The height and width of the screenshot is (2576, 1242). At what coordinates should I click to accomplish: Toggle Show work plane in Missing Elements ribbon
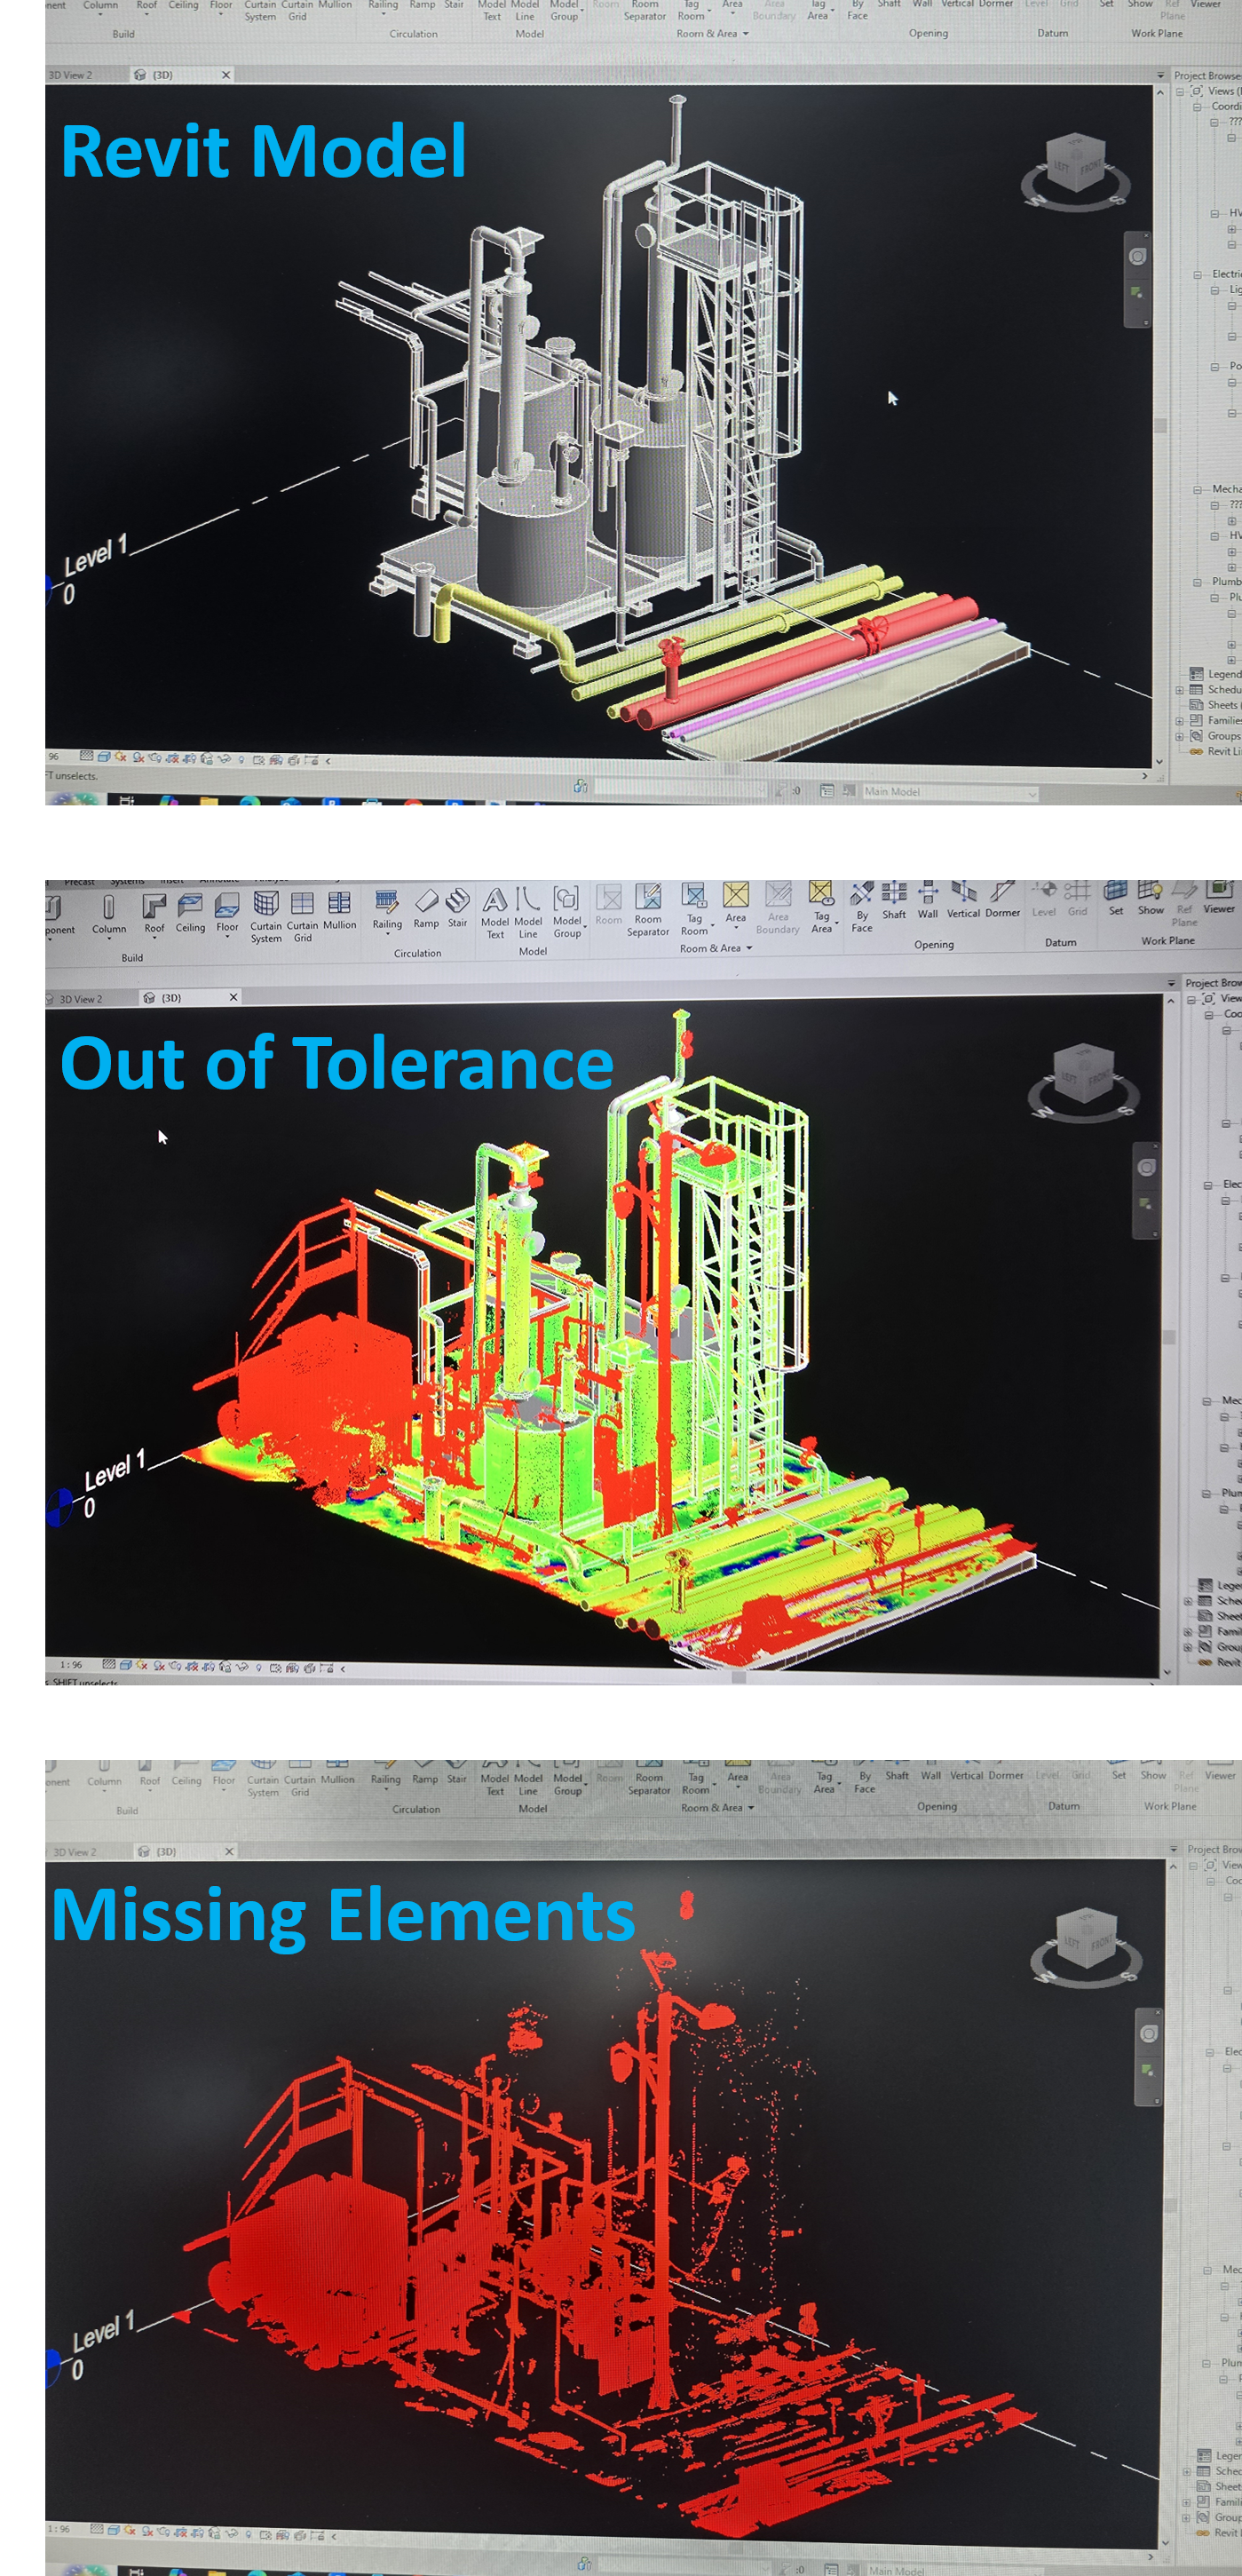1153,1775
